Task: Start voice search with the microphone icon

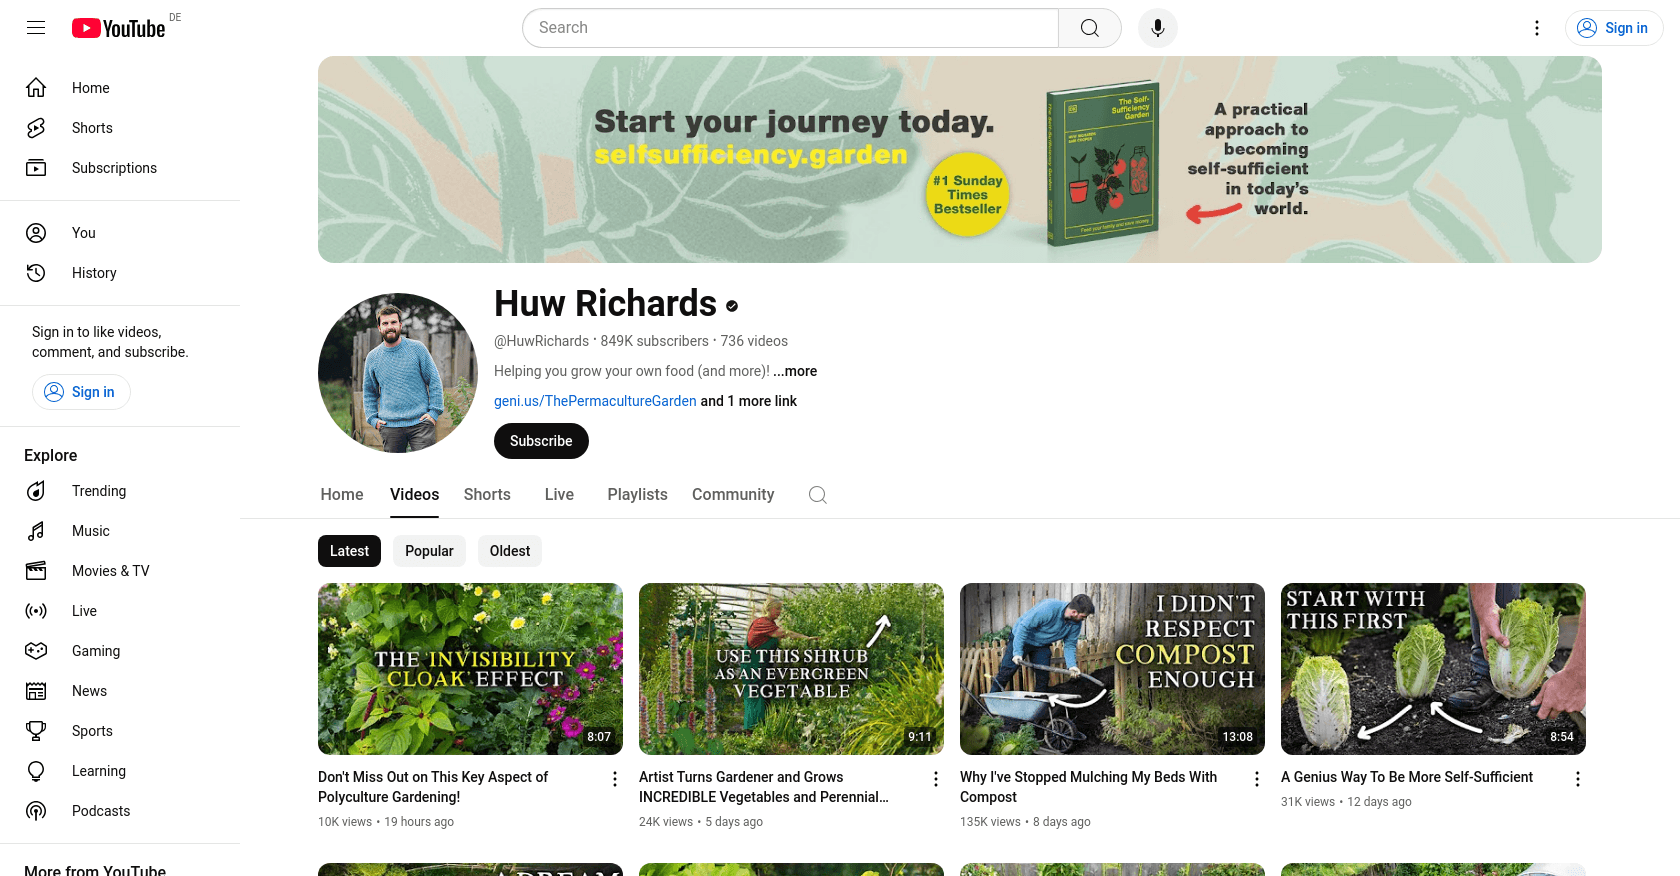Action: (x=1157, y=28)
